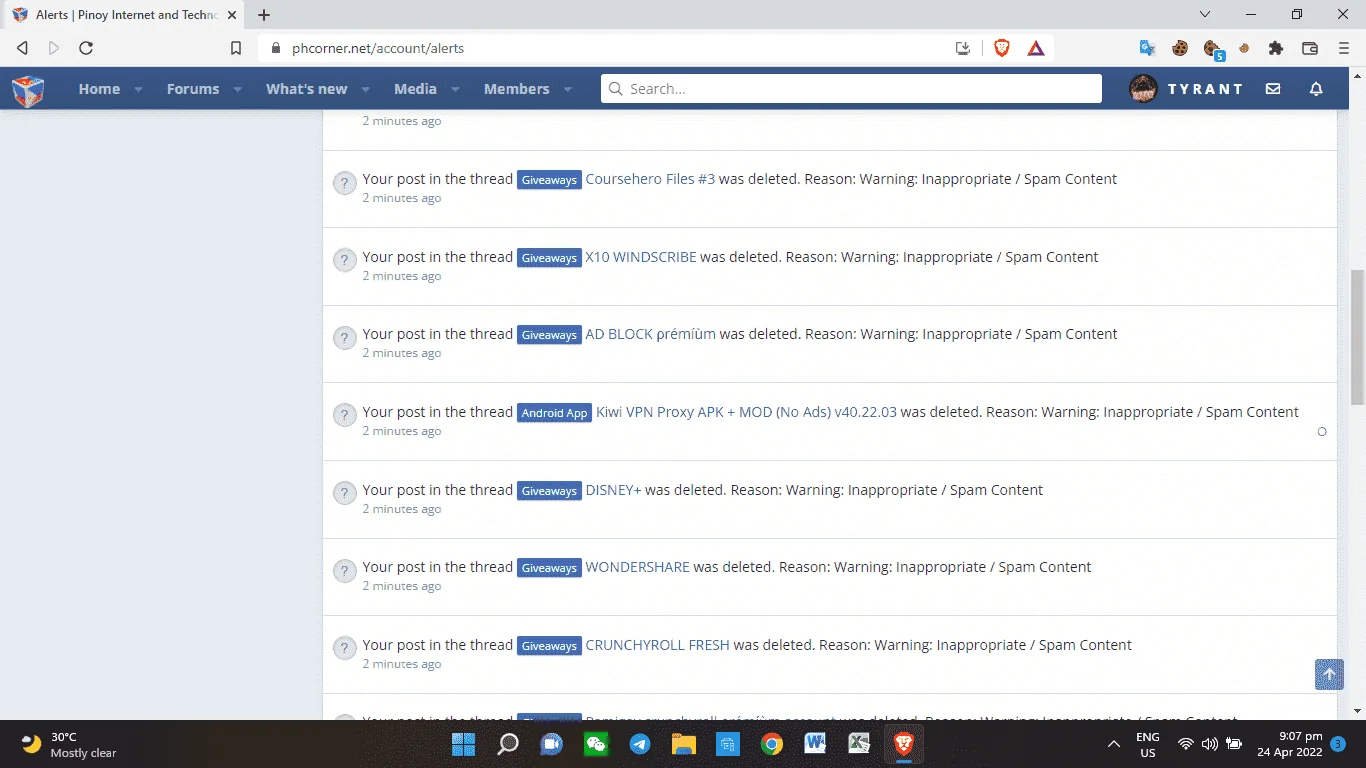This screenshot has width=1366, height=768.
Task: Open the X10 WINDSCRIBE thread link
Action: click(x=641, y=257)
